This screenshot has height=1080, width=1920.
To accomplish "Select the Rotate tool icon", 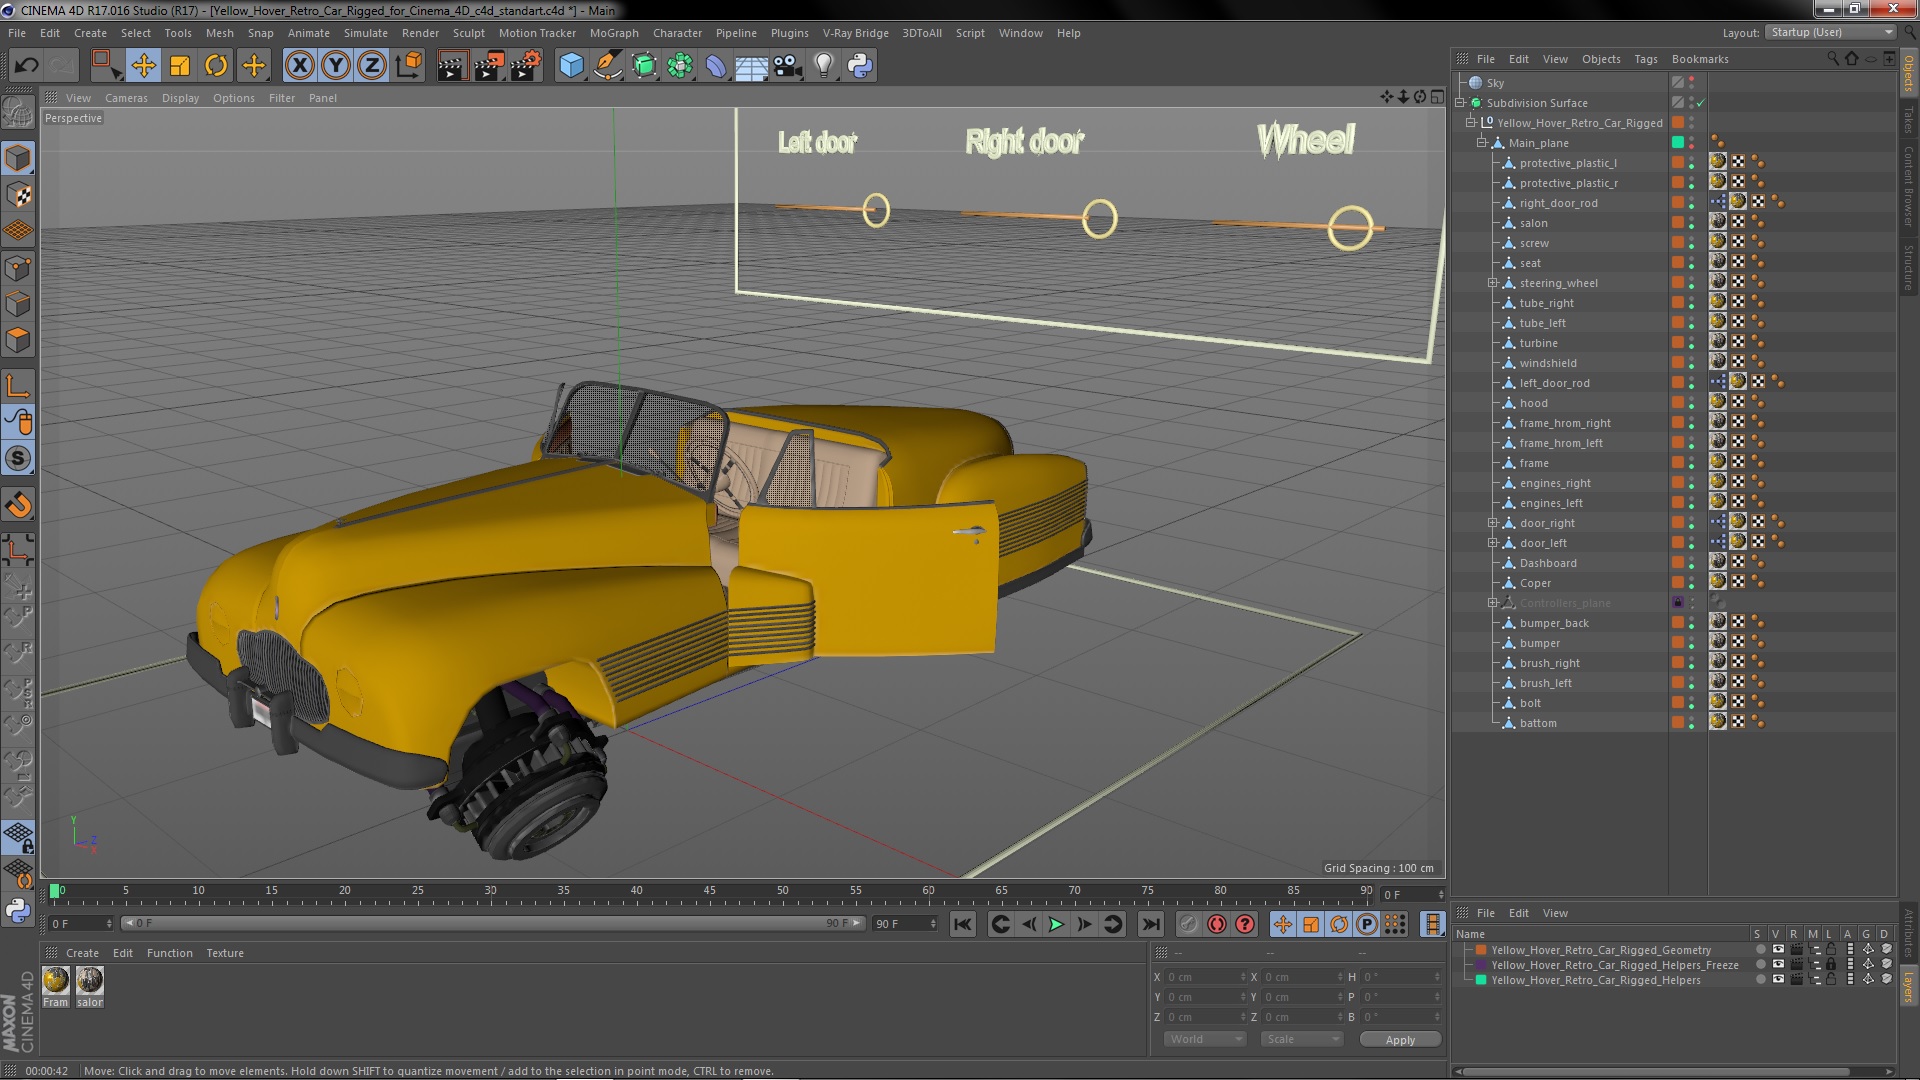I will pyautogui.click(x=216, y=66).
